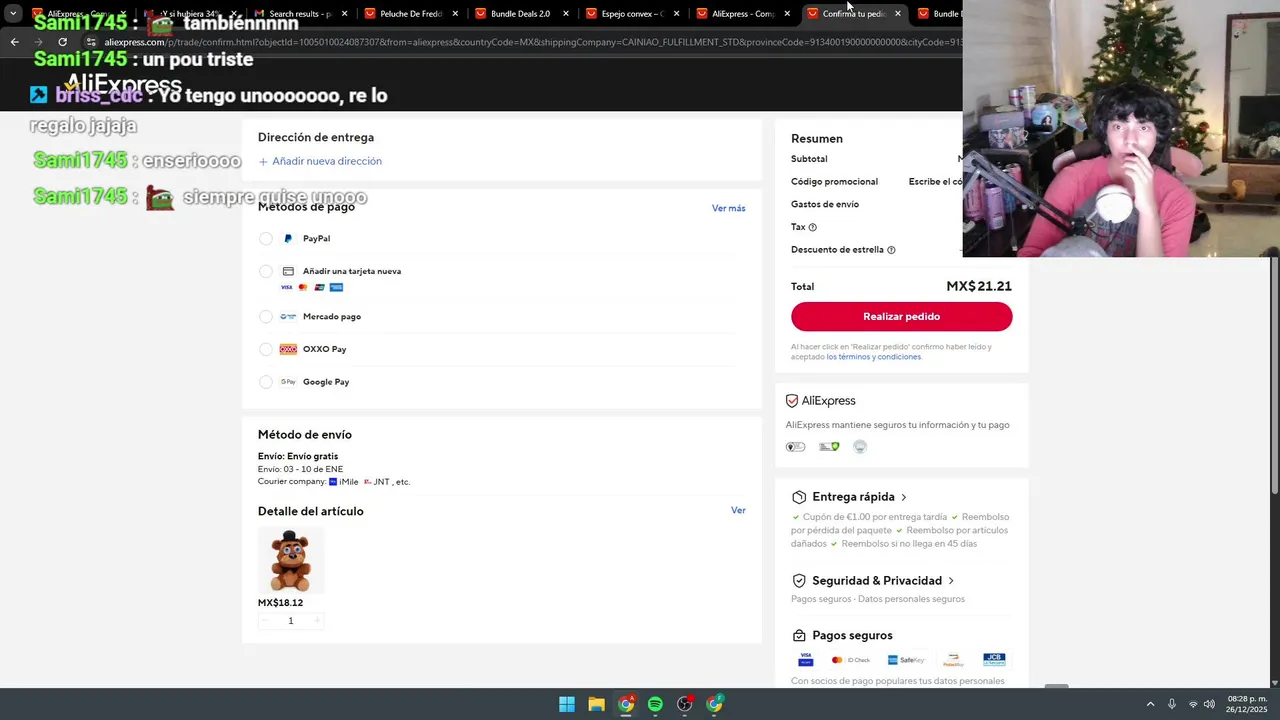Click the site info icon in address bar
This screenshot has height=720, width=1280.
(x=91, y=42)
